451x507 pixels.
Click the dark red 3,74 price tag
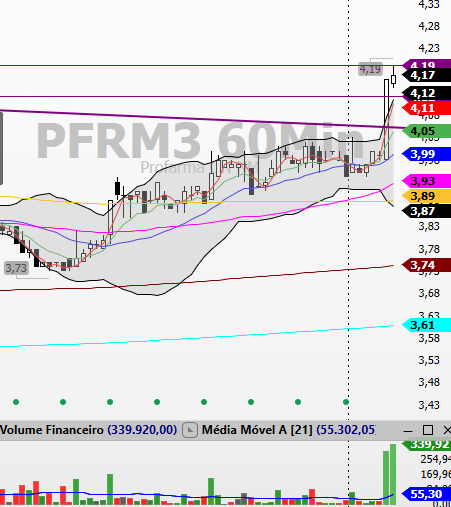(427, 265)
